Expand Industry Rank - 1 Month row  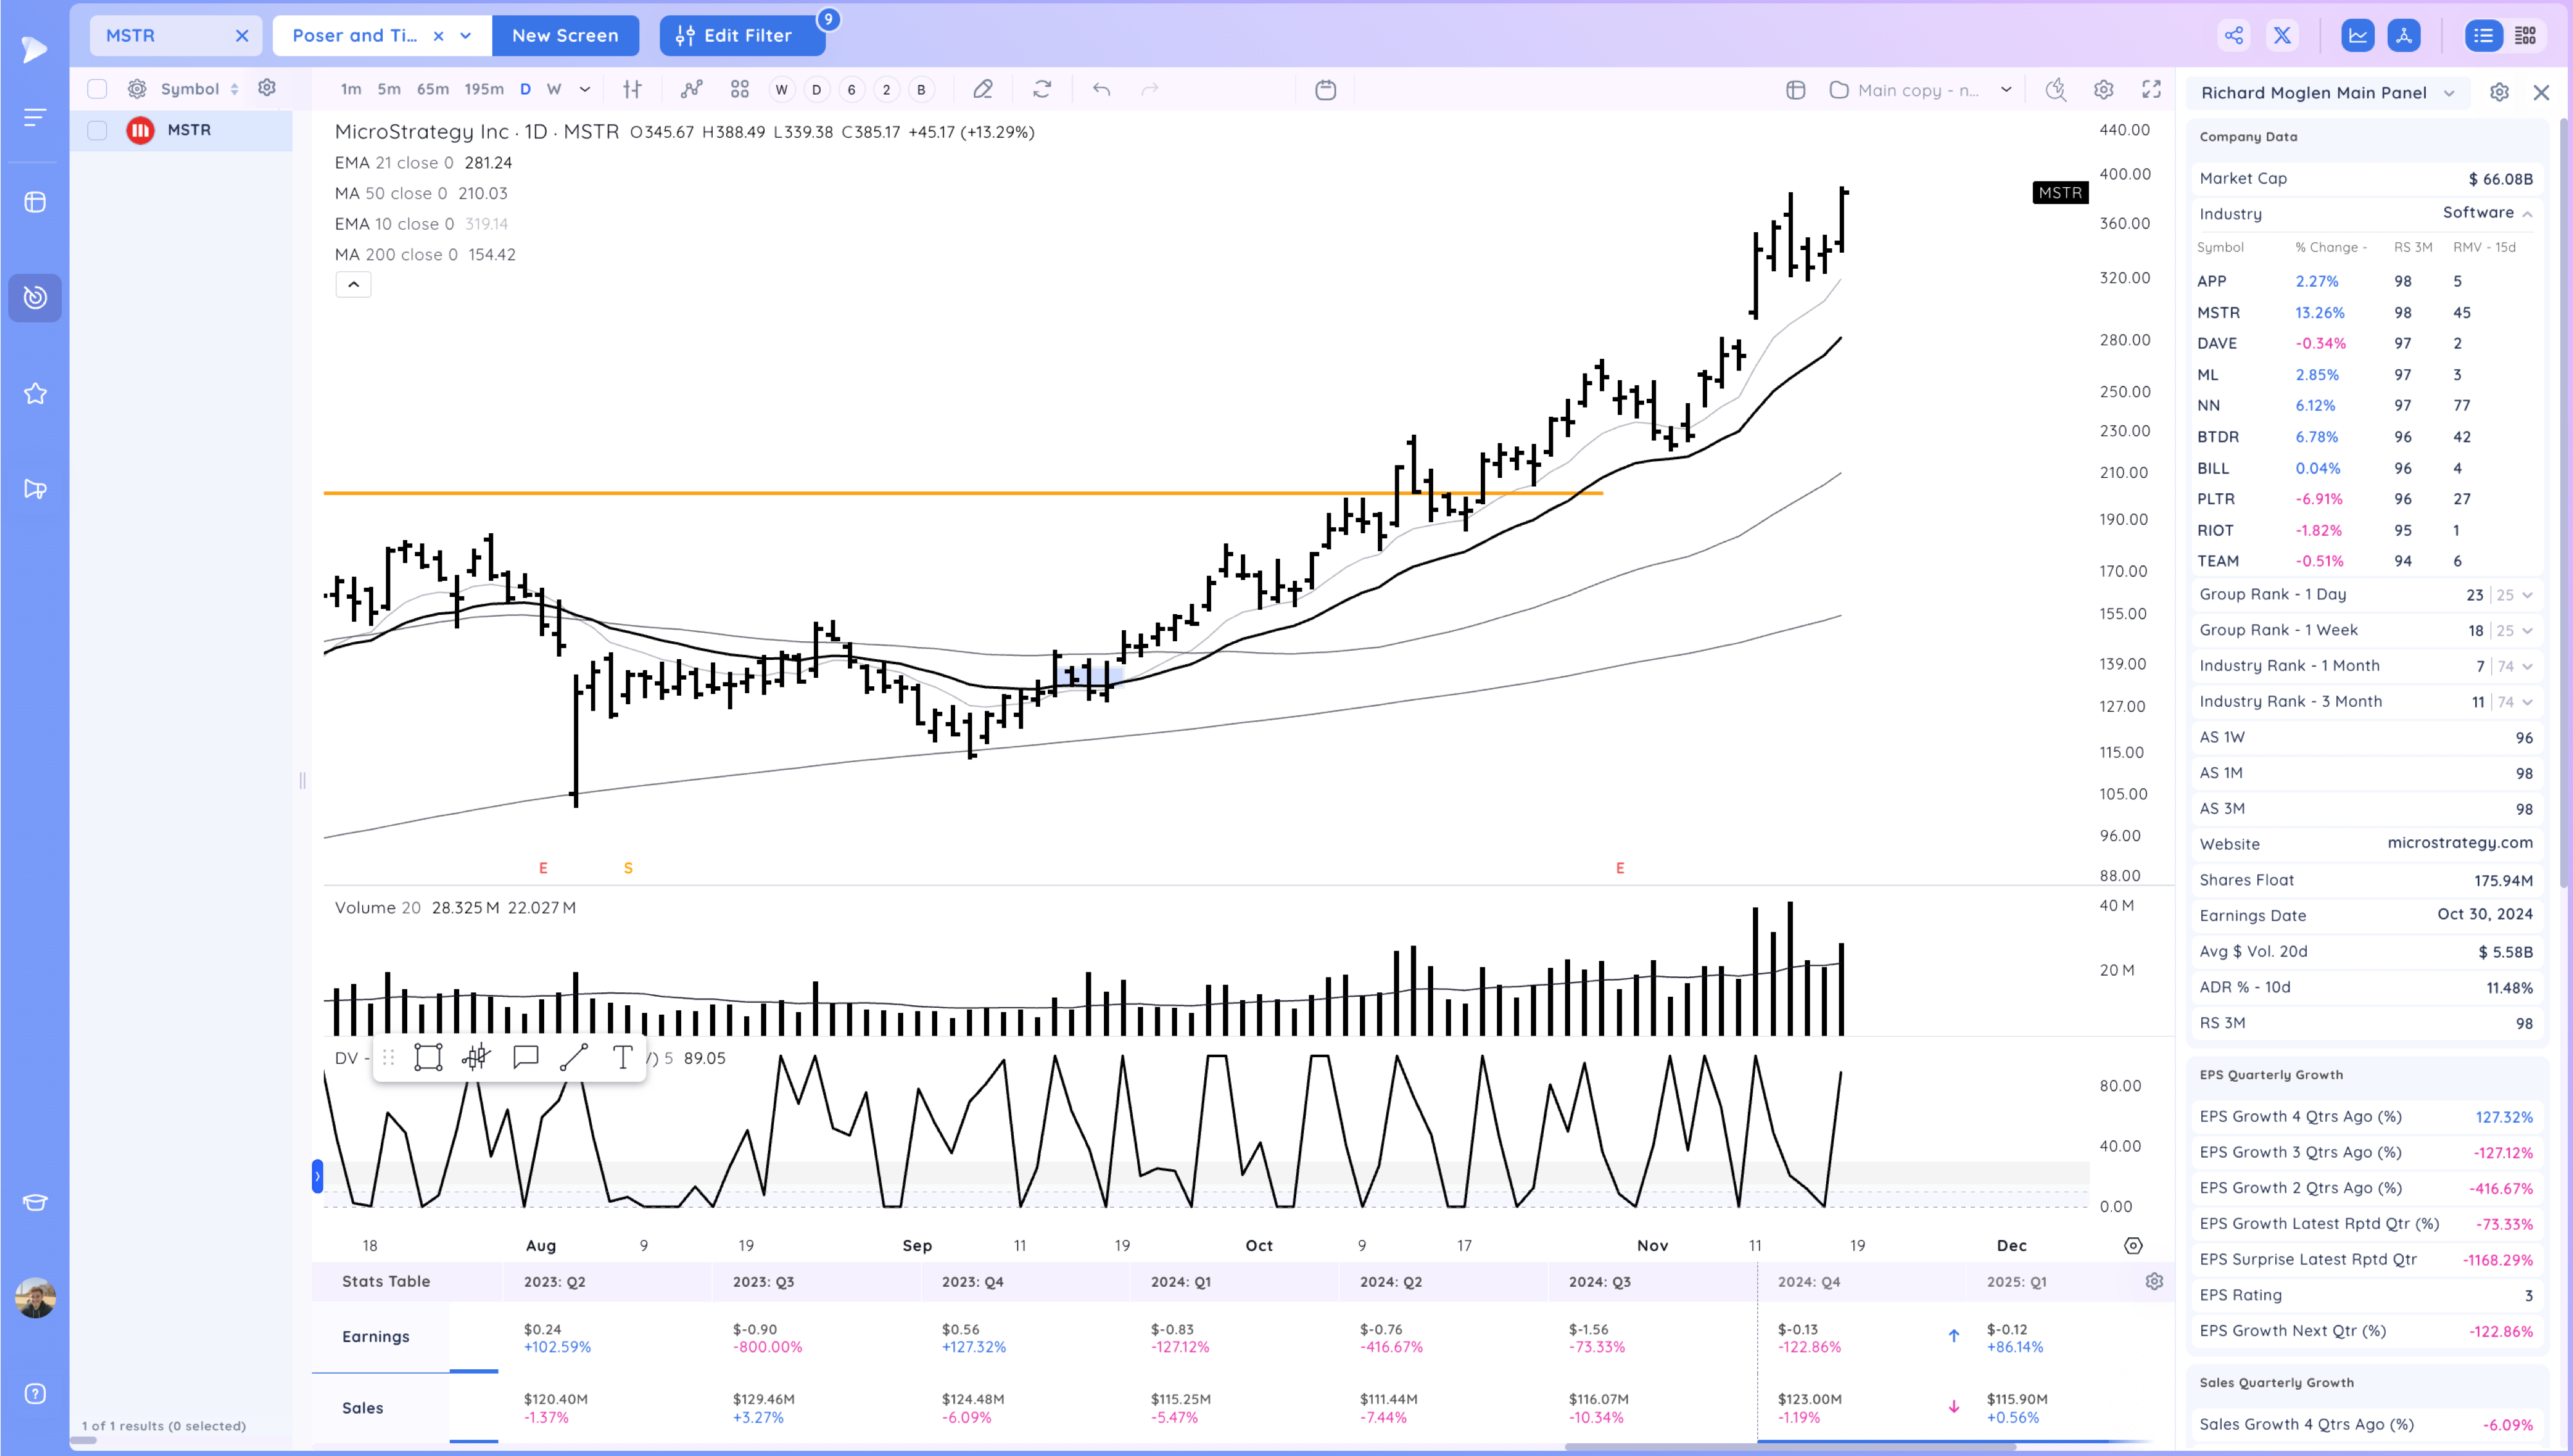(2528, 667)
